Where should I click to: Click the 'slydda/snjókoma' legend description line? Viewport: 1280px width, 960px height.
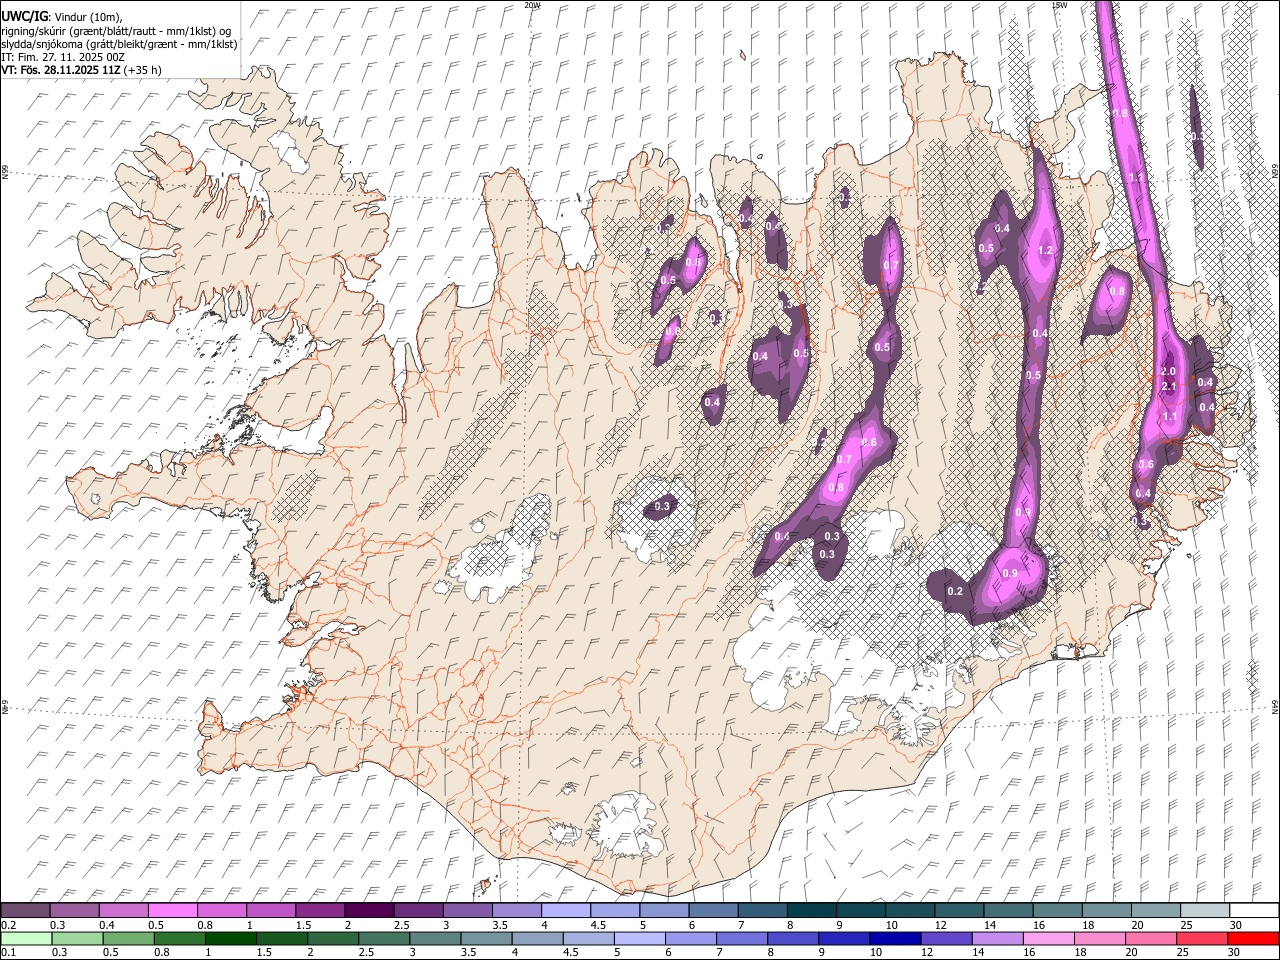coord(119,44)
